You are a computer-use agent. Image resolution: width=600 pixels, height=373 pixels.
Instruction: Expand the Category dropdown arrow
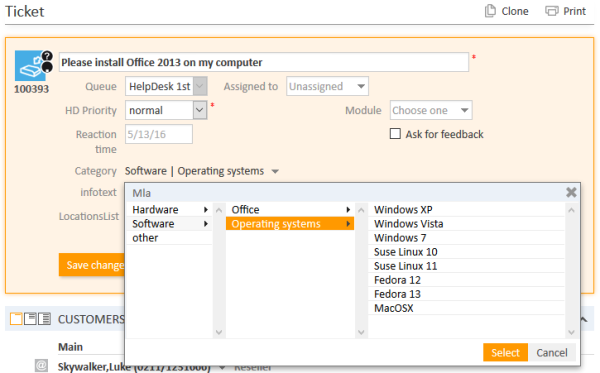(275, 171)
